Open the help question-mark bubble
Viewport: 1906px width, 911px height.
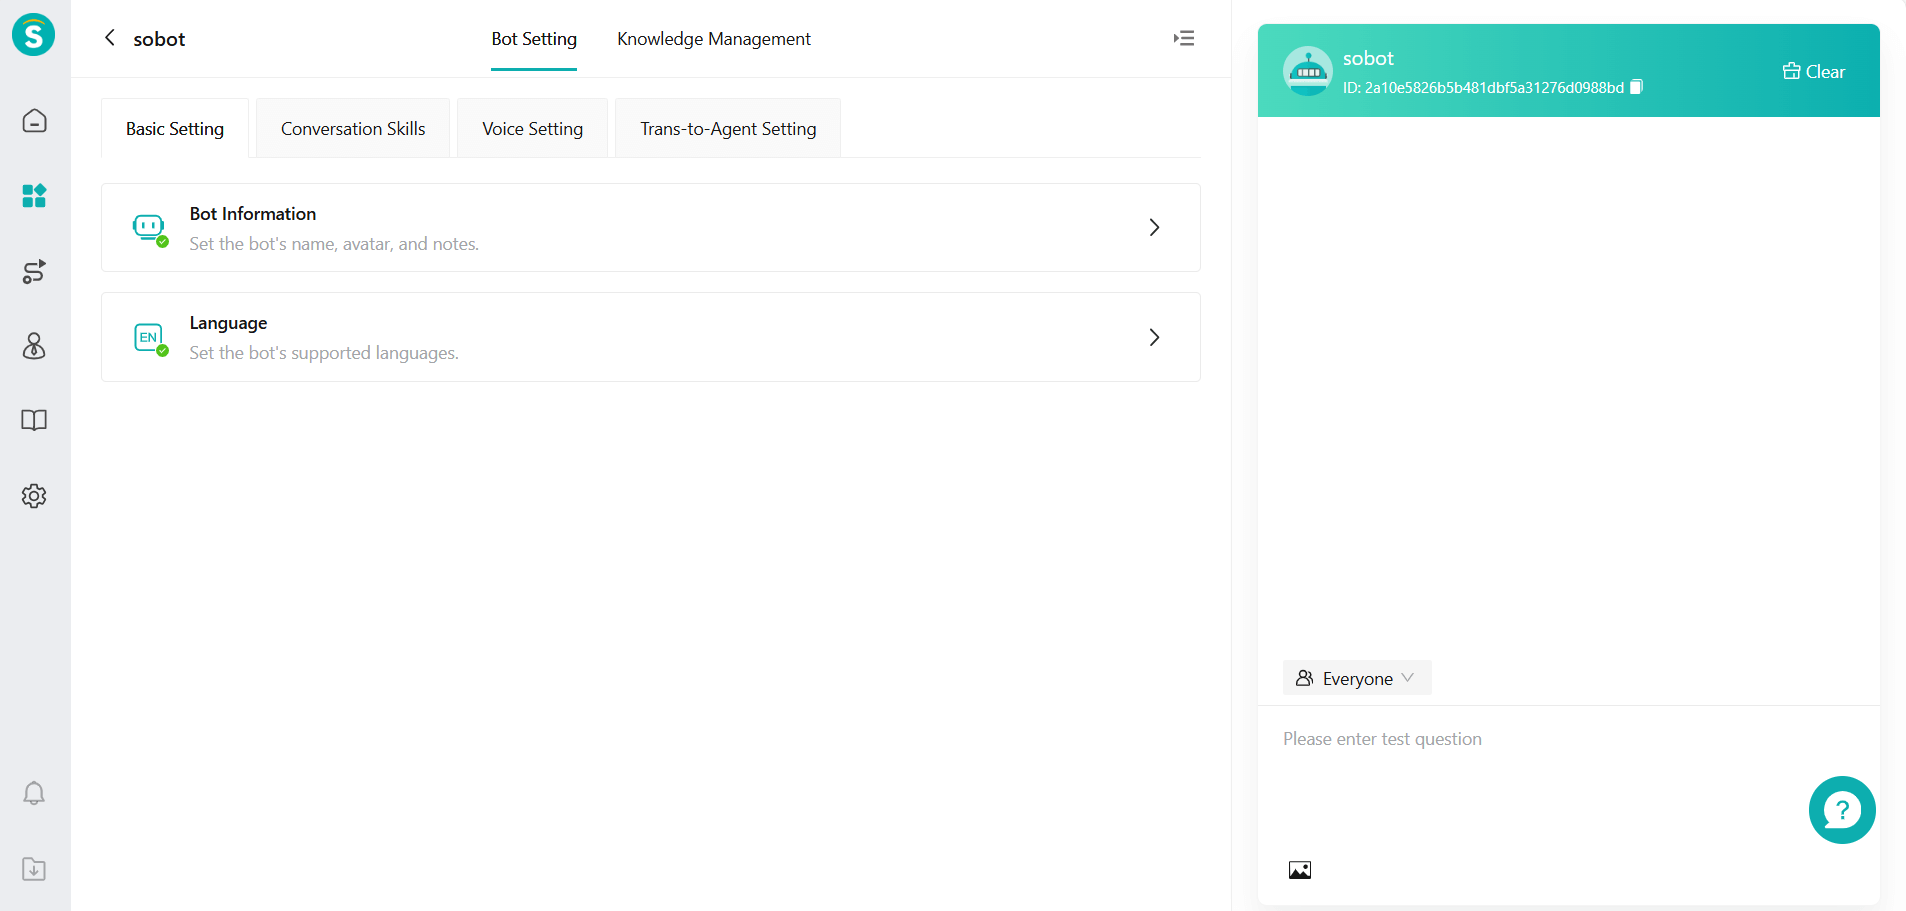click(x=1842, y=810)
